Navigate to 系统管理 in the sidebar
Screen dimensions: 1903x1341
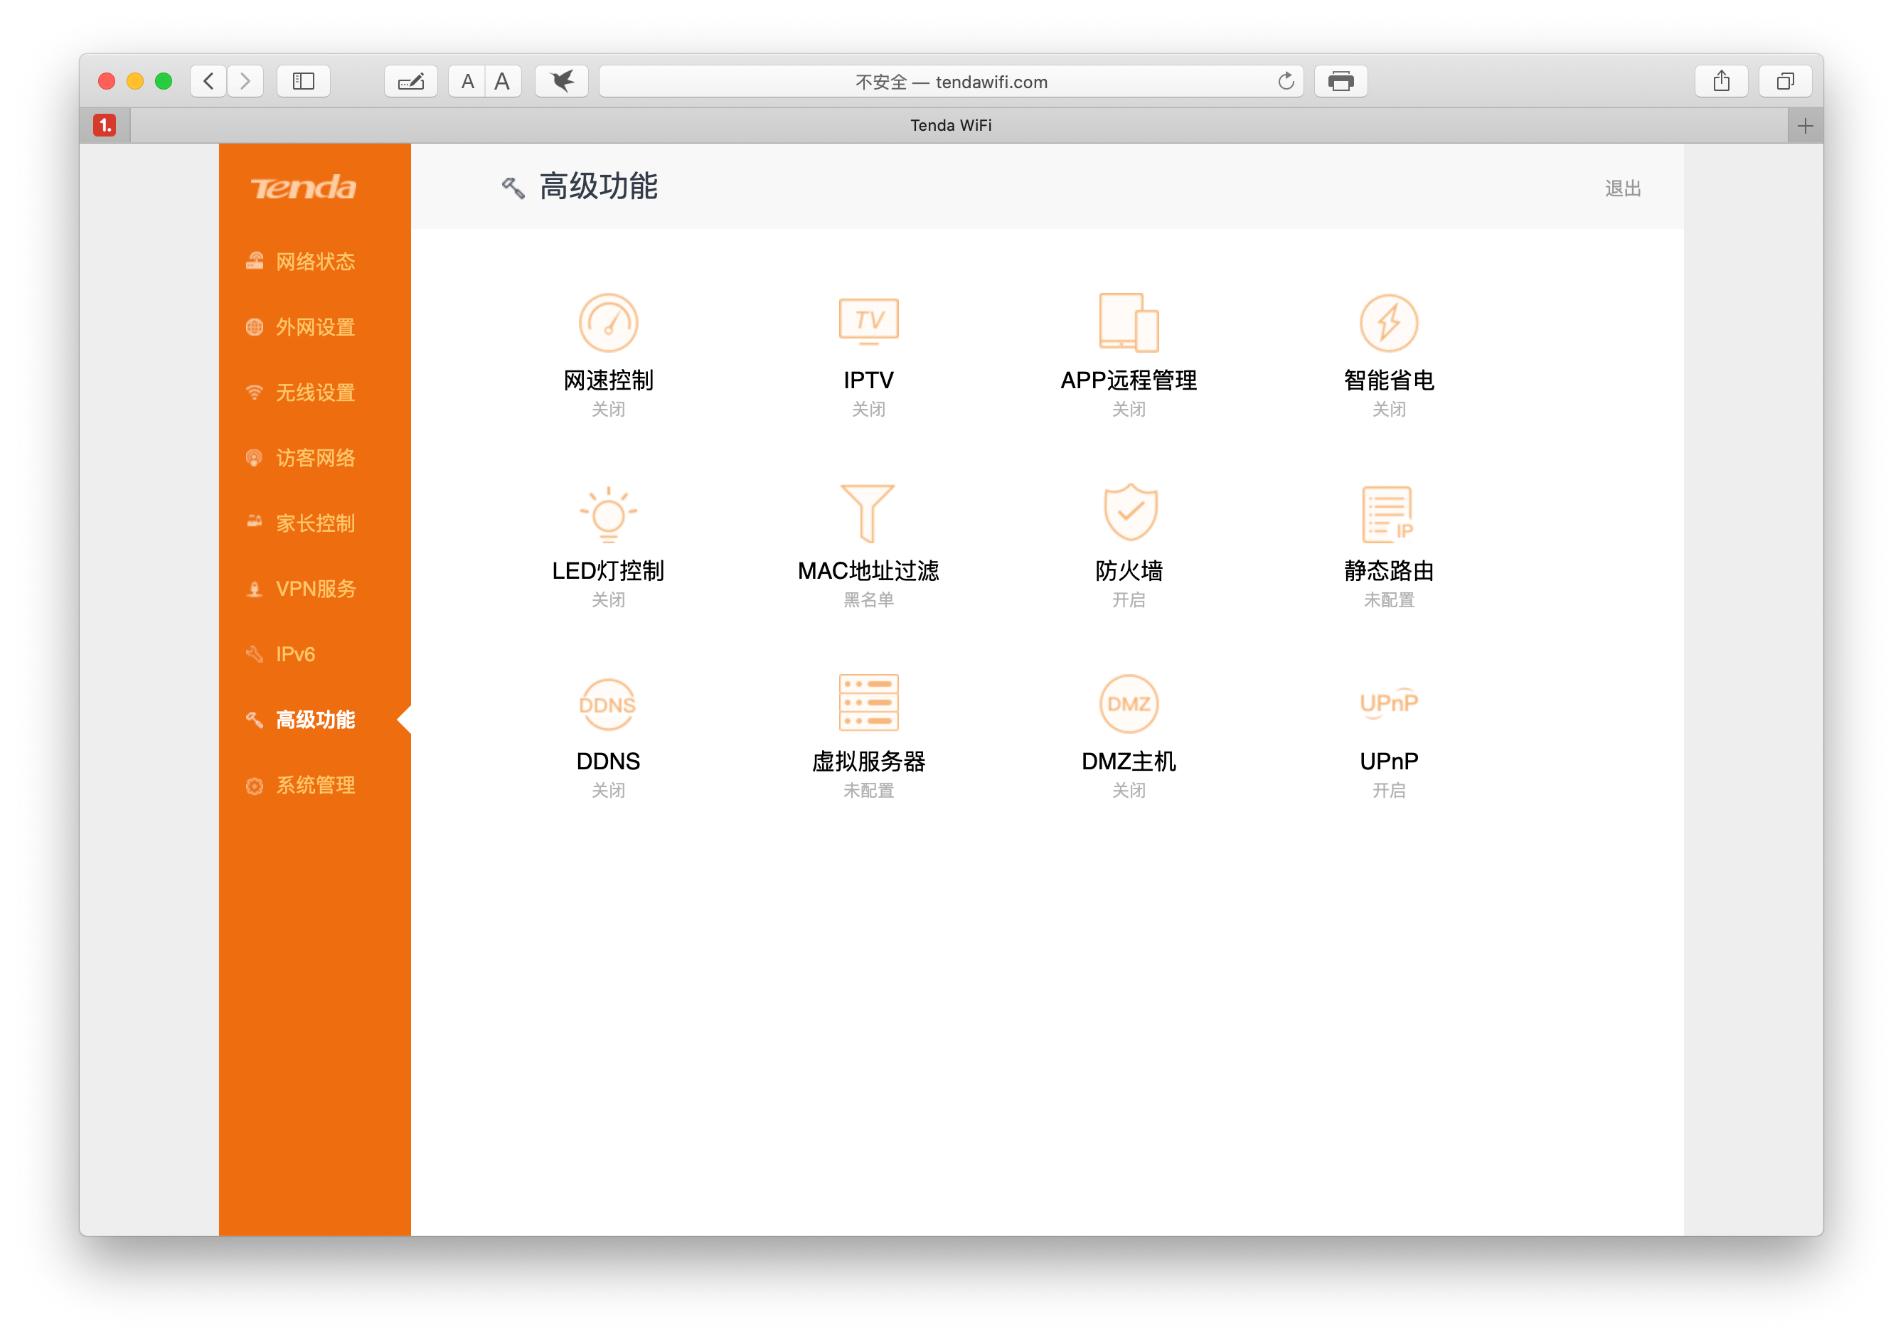(315, 786)
